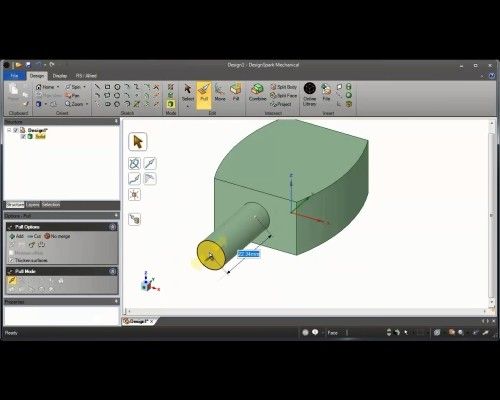This screenshot has width=500, height=400.
Task: Pin the Structure panel
Action: click(x=116, y=121)
